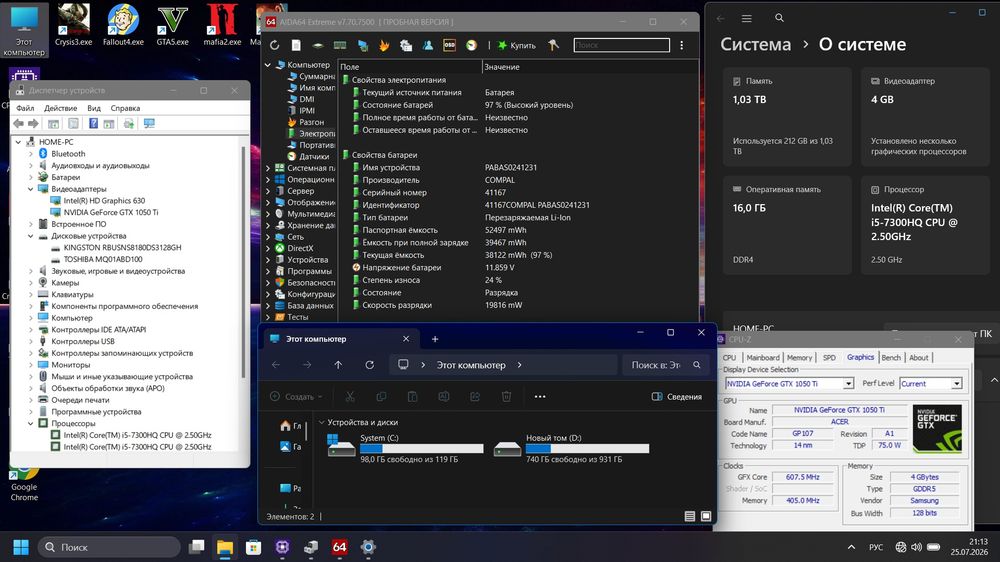Image resolution: width=1000 pixels, height=562 pixels.
Task: Collapse the Компьютер tree node in AIDA64
Action: tap(268, 65)
